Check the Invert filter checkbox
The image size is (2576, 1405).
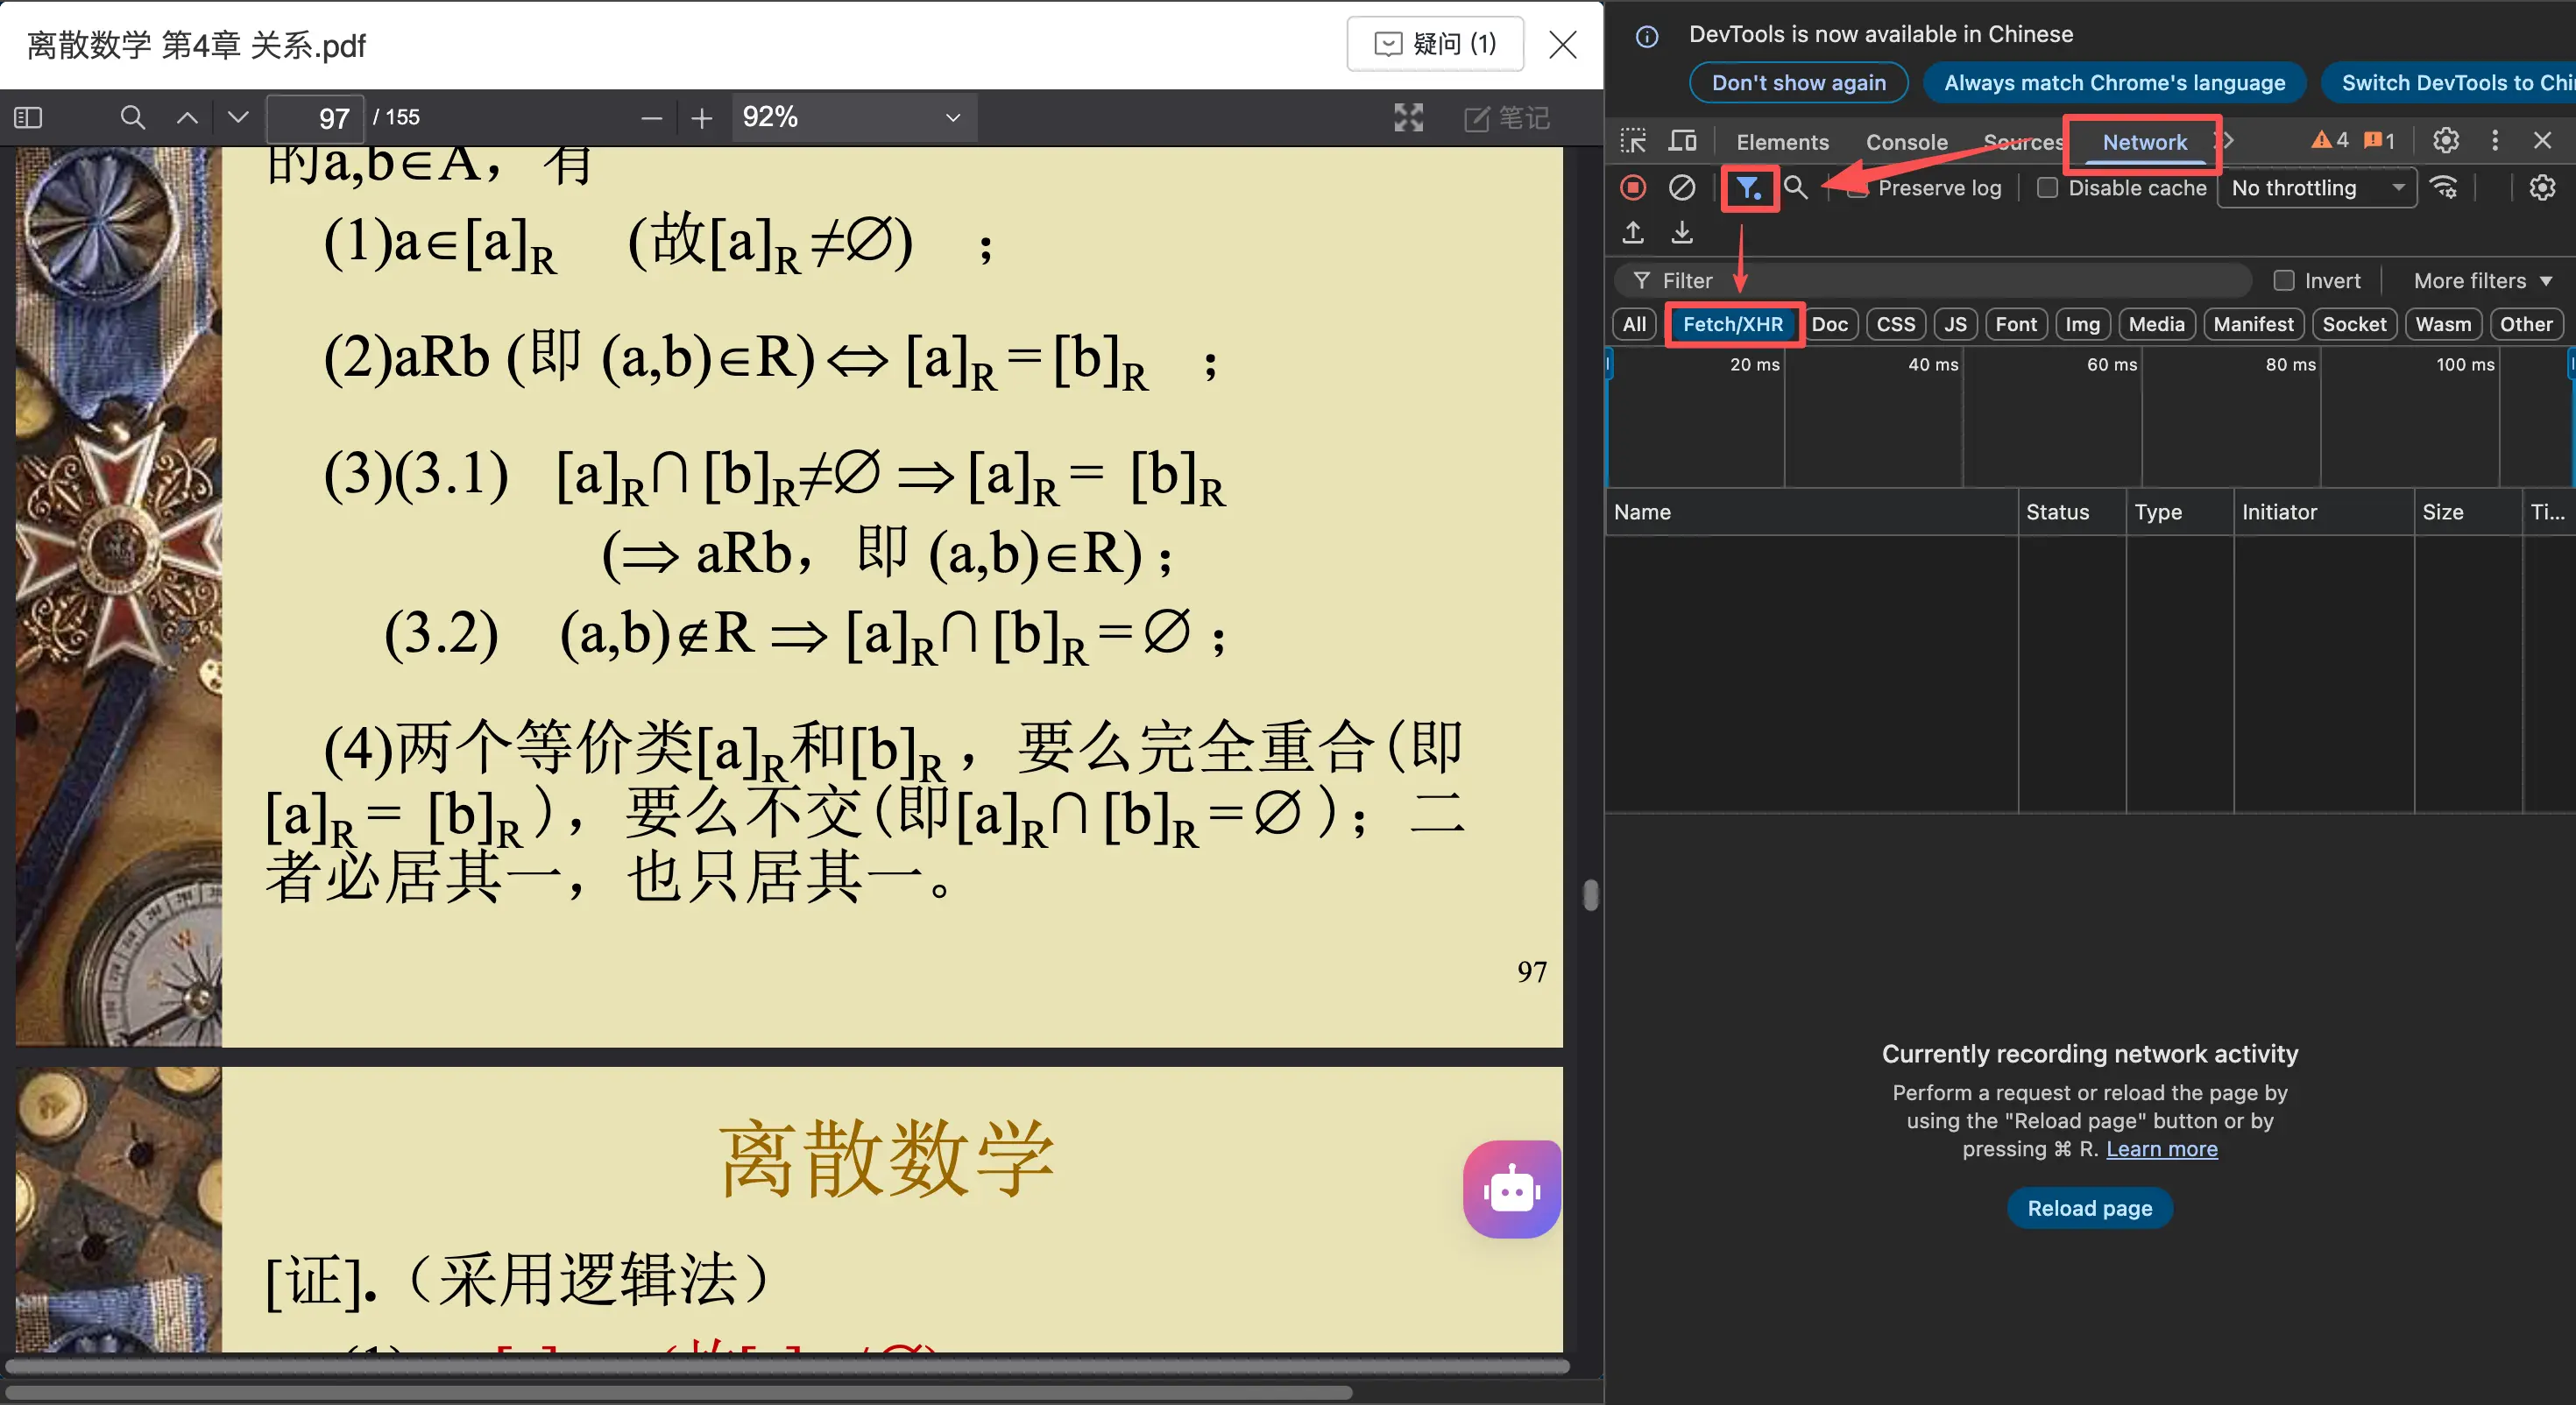(2284, 281)
